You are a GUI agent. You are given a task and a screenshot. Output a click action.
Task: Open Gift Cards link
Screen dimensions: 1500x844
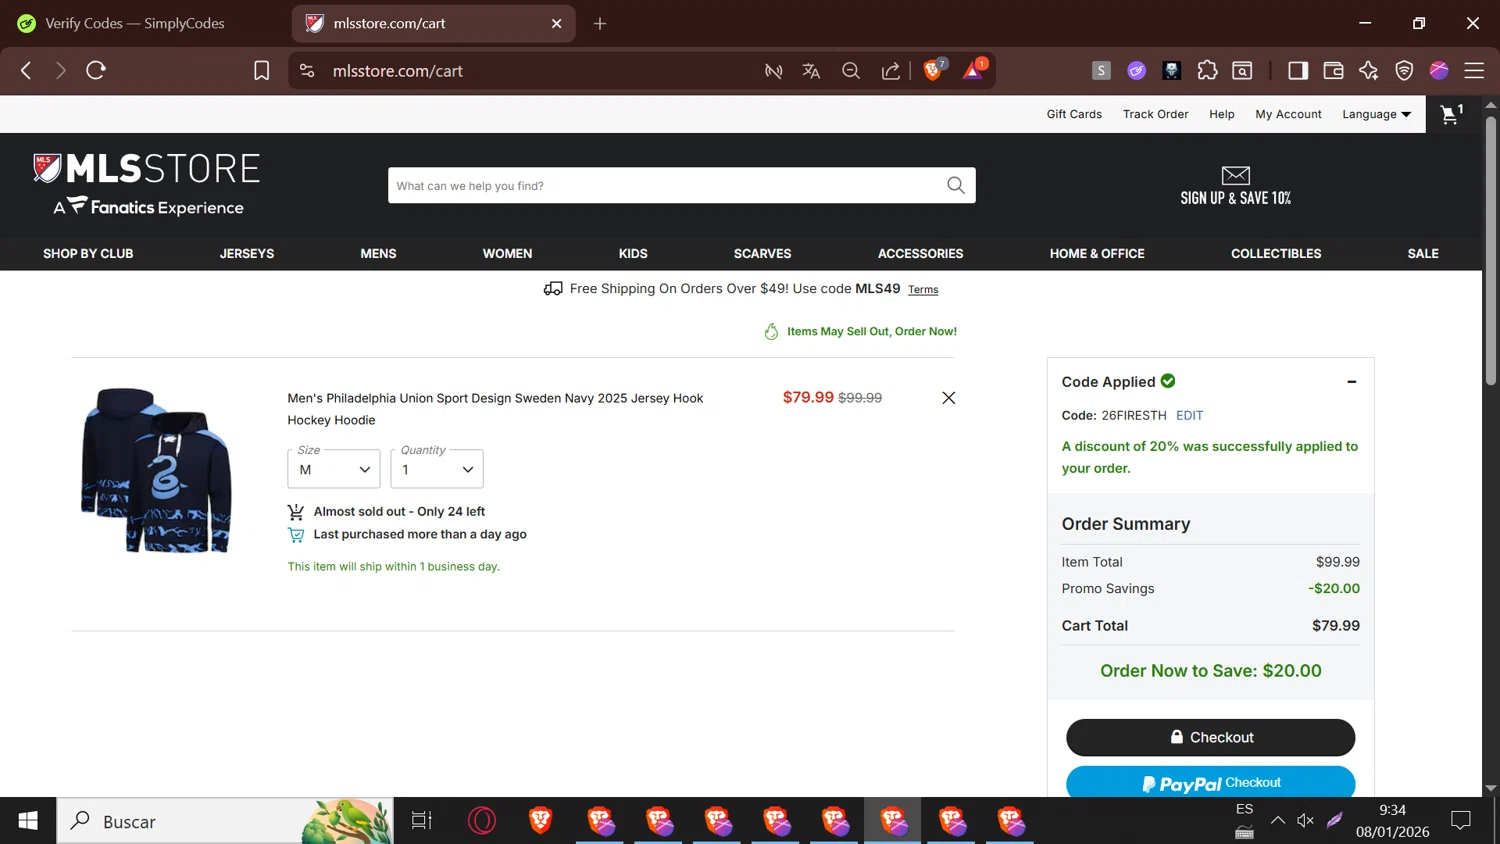[x=1074, y=114]
